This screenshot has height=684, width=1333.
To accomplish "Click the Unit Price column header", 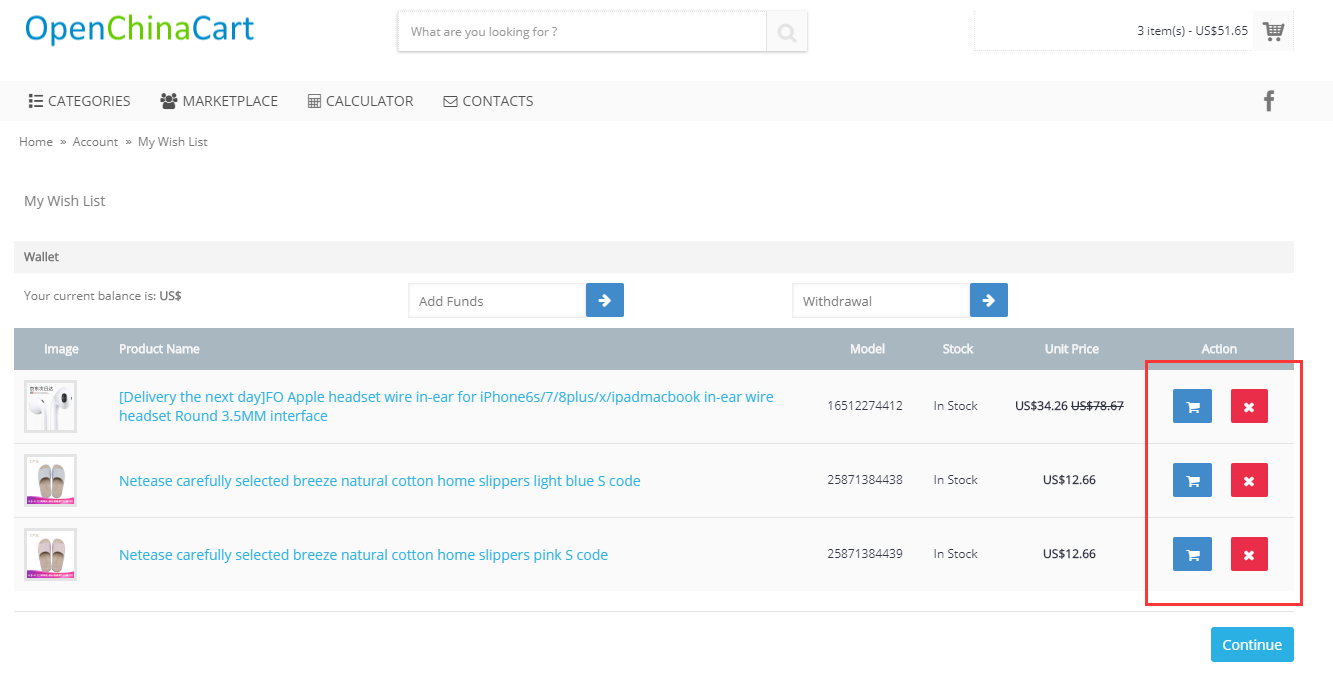I will click(1072, 349).
